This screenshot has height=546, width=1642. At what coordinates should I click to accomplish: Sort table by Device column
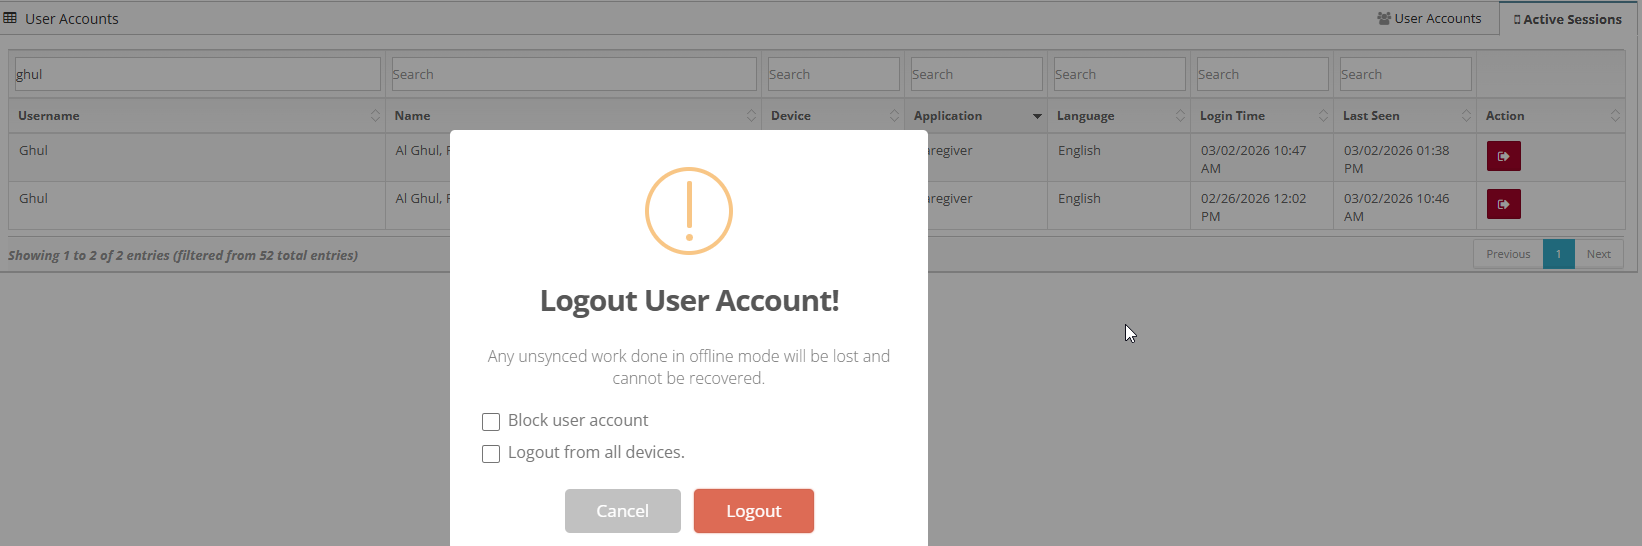point(833,116)
